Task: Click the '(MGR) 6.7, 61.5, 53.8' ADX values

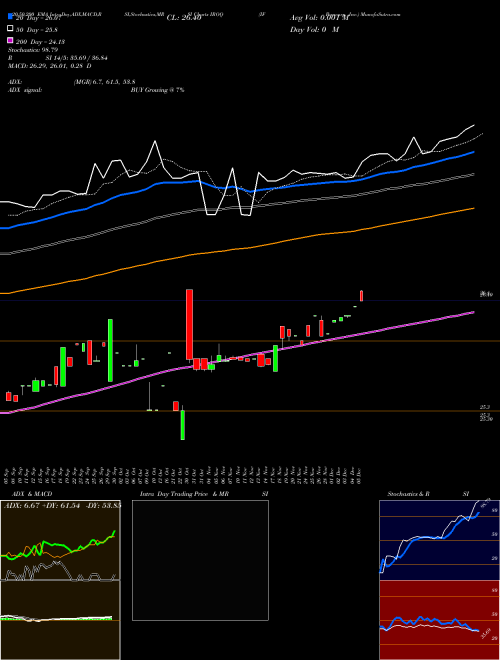Action: [104, 82]
